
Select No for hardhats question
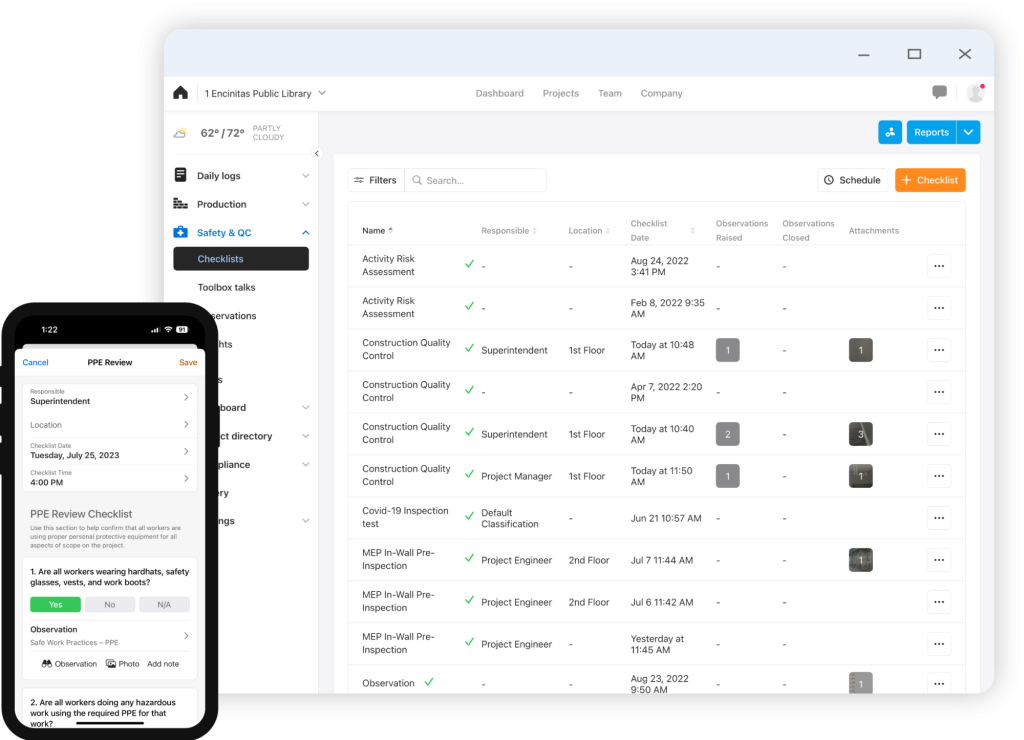click(x=109, y=604)
